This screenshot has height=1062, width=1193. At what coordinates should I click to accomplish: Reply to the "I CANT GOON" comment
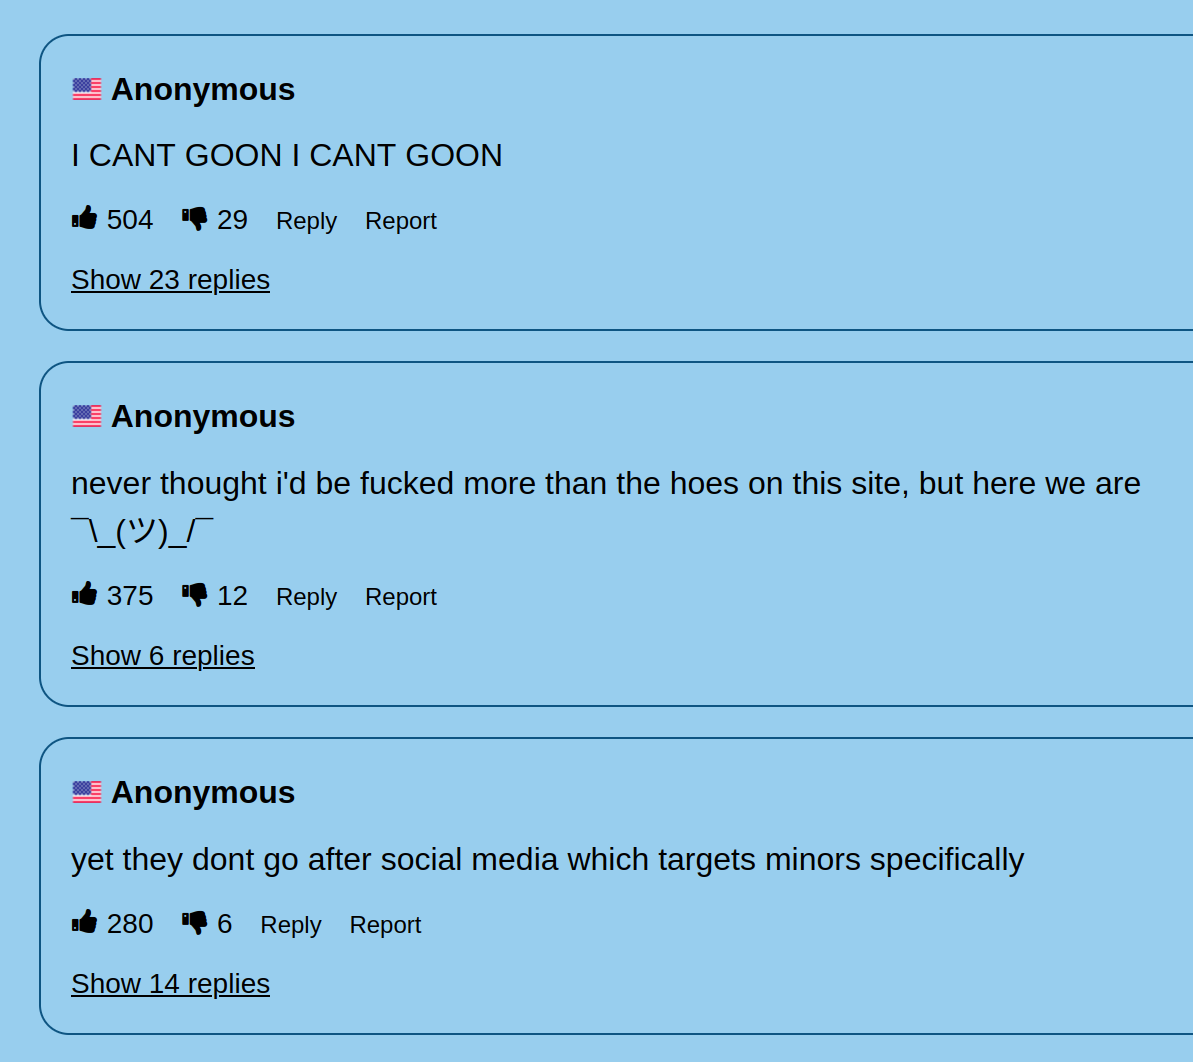click(x=306, y=221)
